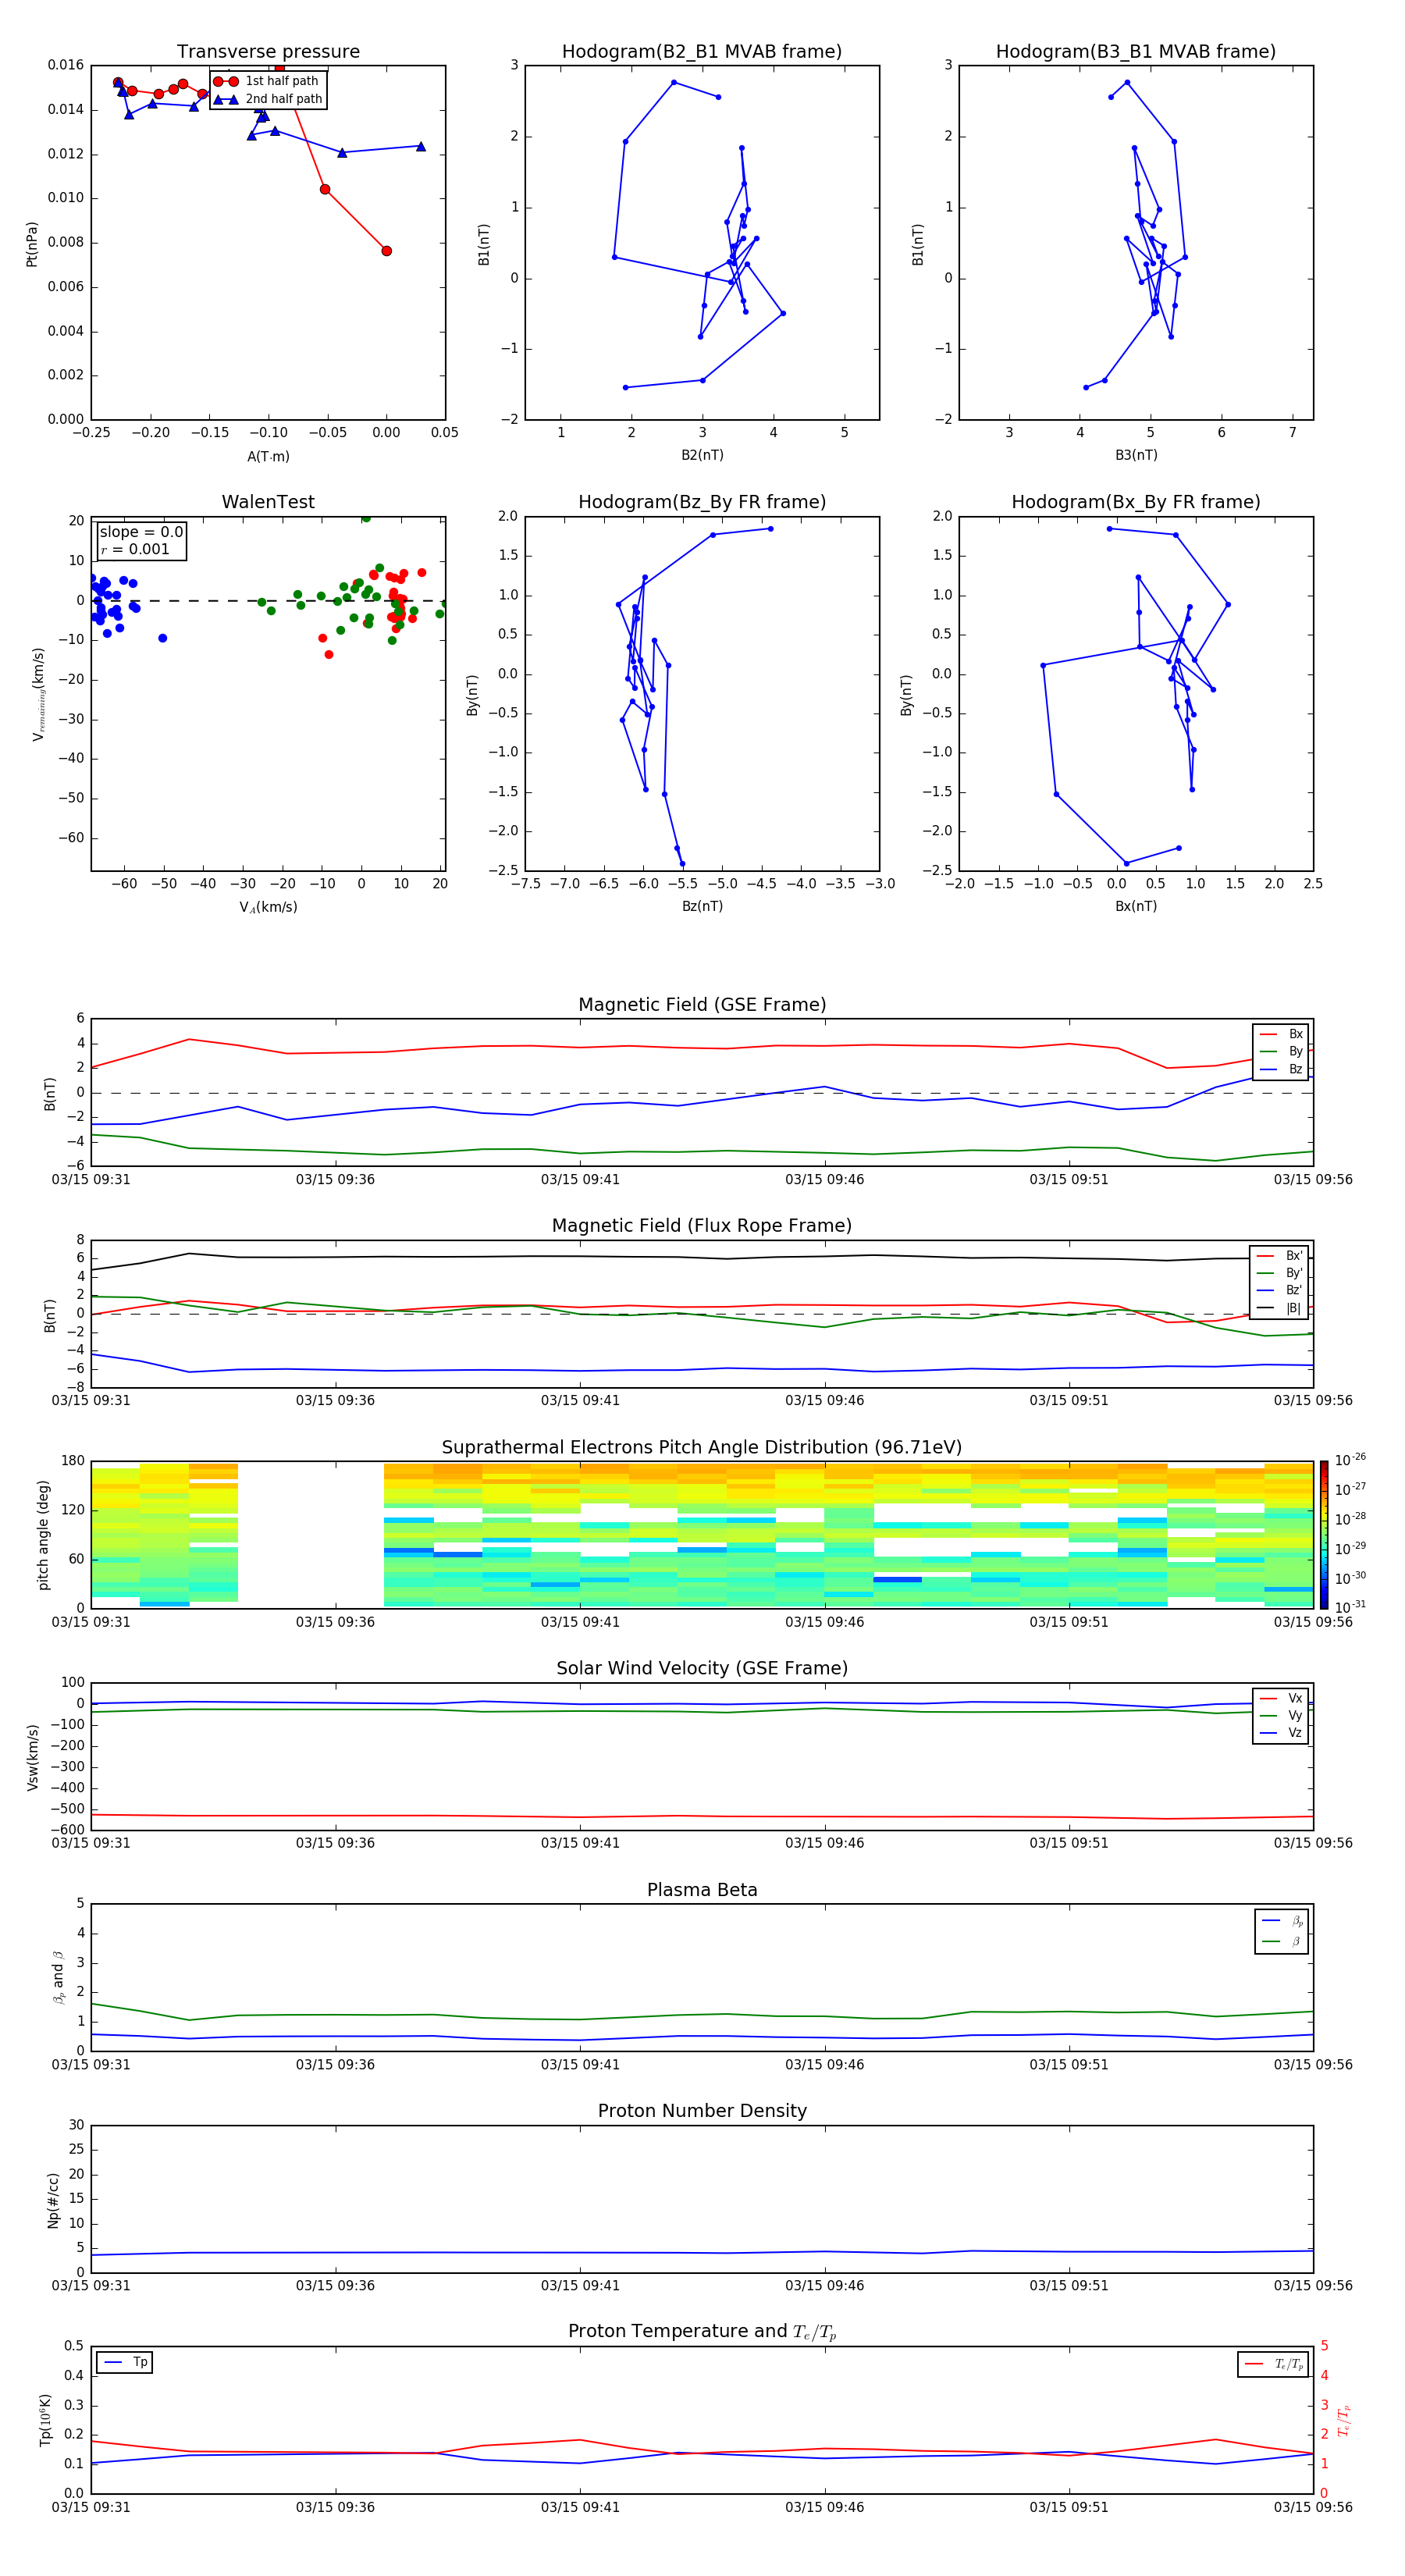The width and height of the screenshot is (1405, 2576).
Task: Select the "V_remaining(km/s)" y-axis label
Action: pyautogui.click(x=38, y=694)
